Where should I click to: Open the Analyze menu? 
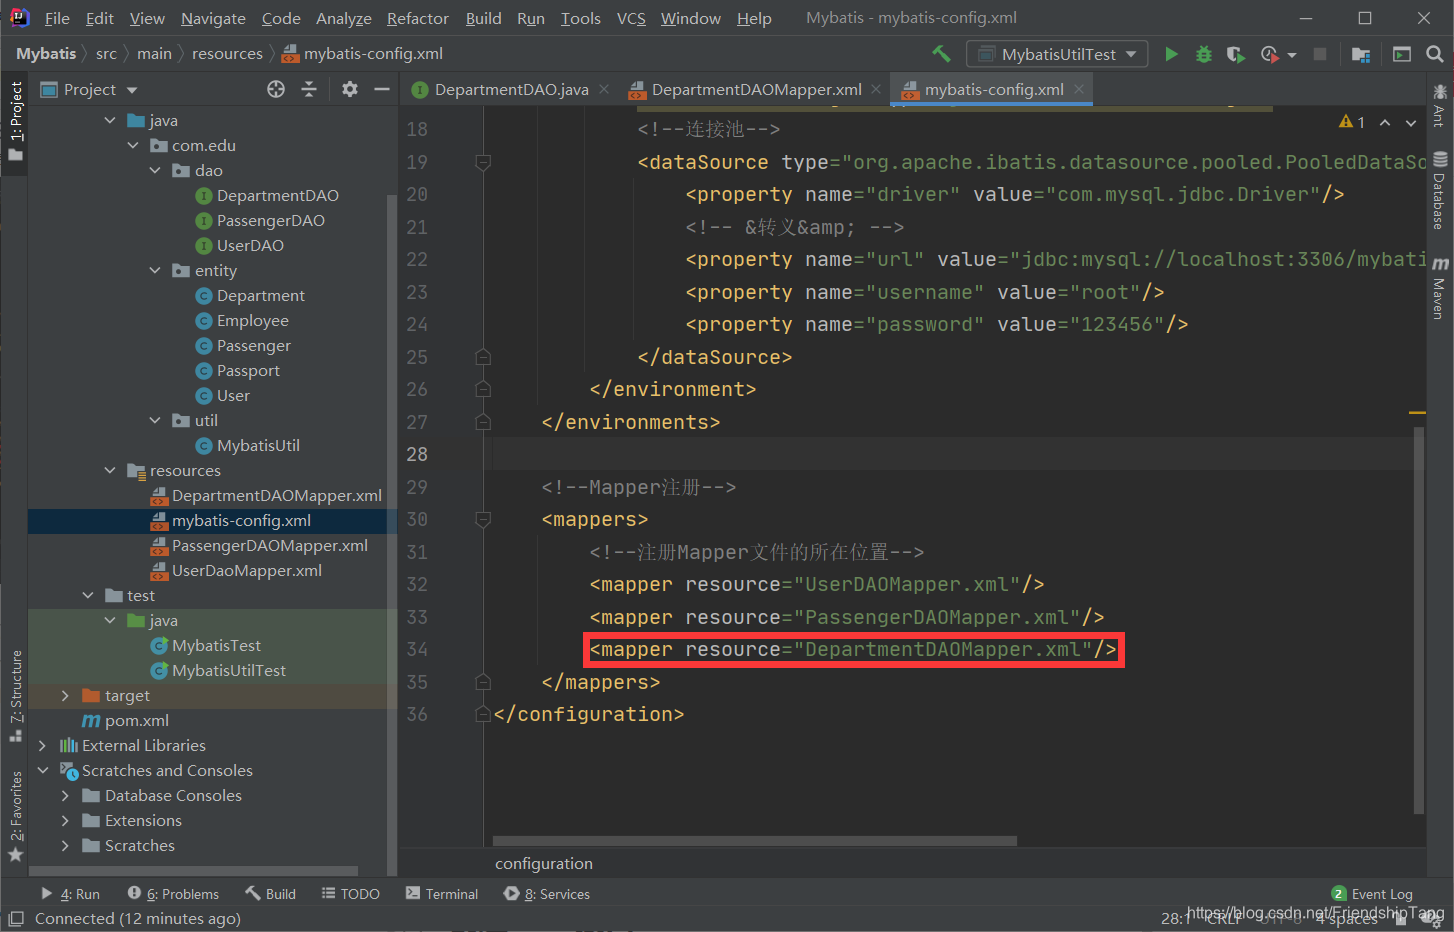[344, 18]
